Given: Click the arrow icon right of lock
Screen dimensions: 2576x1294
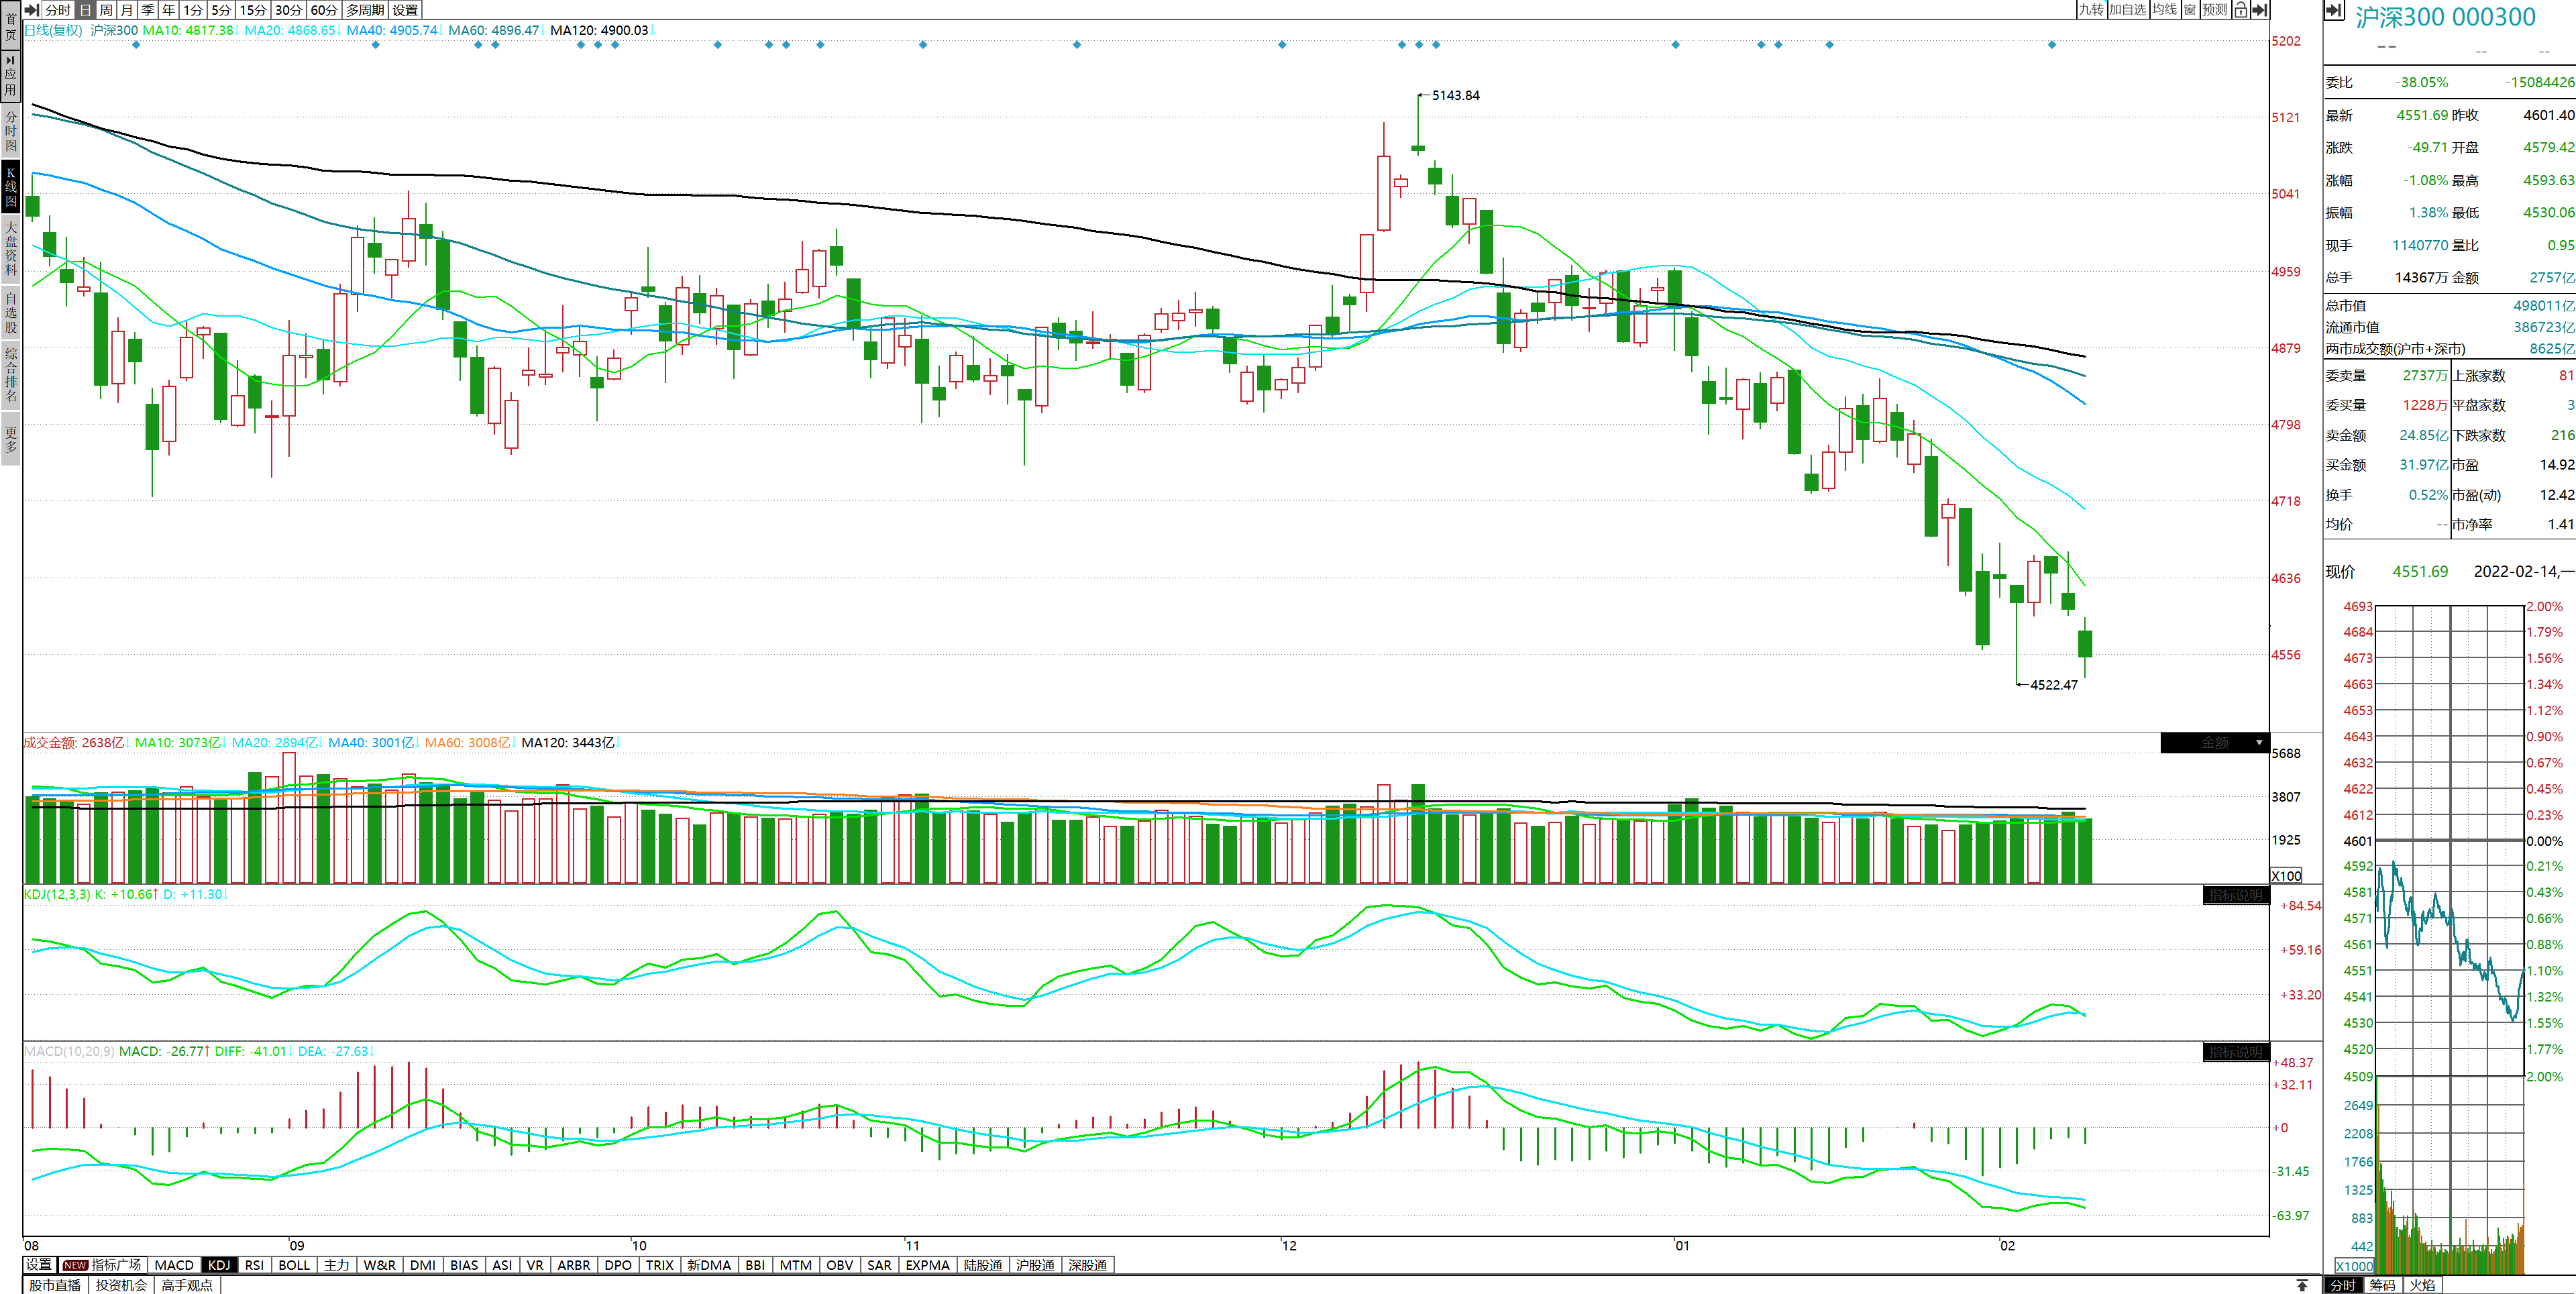Looking at the screenshot, I should pos(2259,9).
